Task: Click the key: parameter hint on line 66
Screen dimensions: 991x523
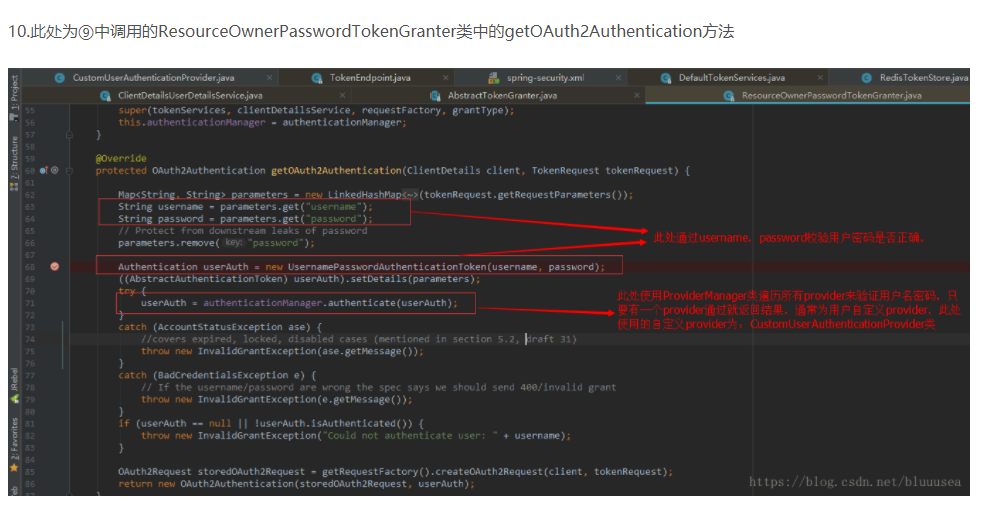Action: (x=234, y=243)
